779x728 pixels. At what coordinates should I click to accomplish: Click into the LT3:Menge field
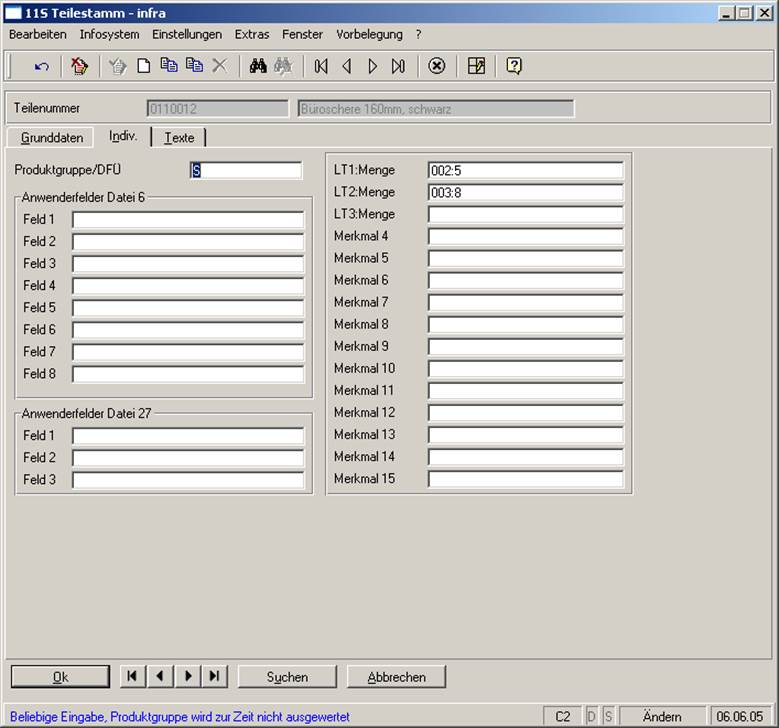tap(525, 214)
